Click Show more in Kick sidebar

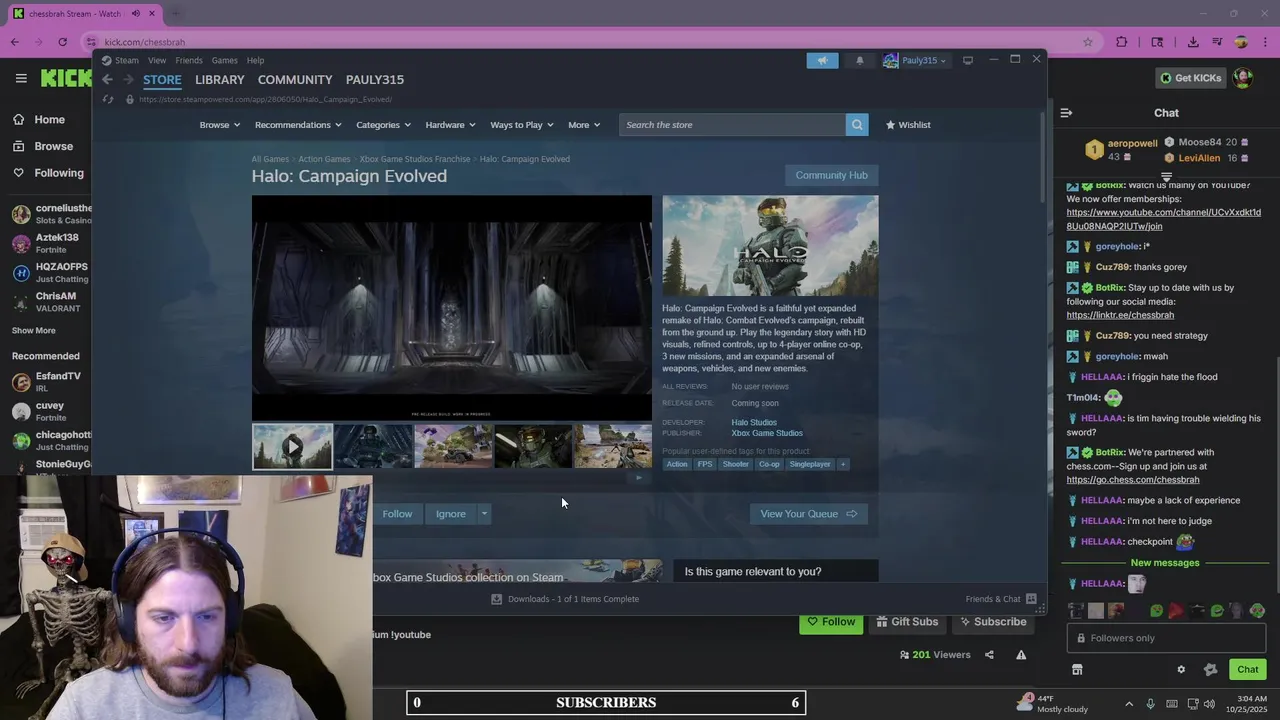click(34, 331)
